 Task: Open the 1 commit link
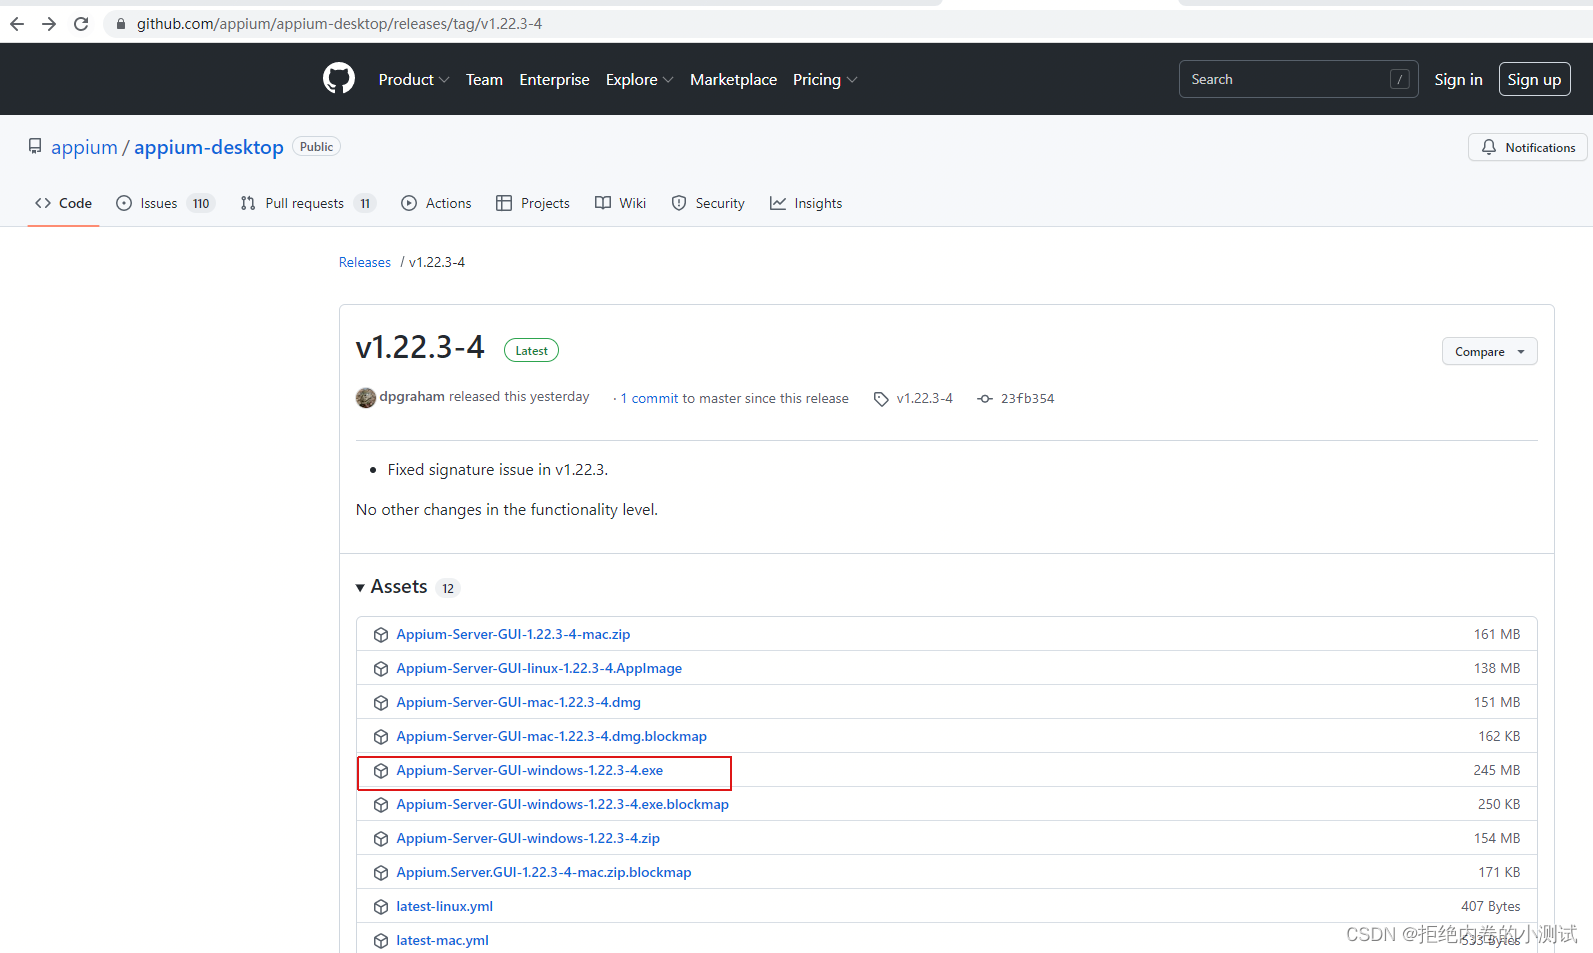pos(650,398)
